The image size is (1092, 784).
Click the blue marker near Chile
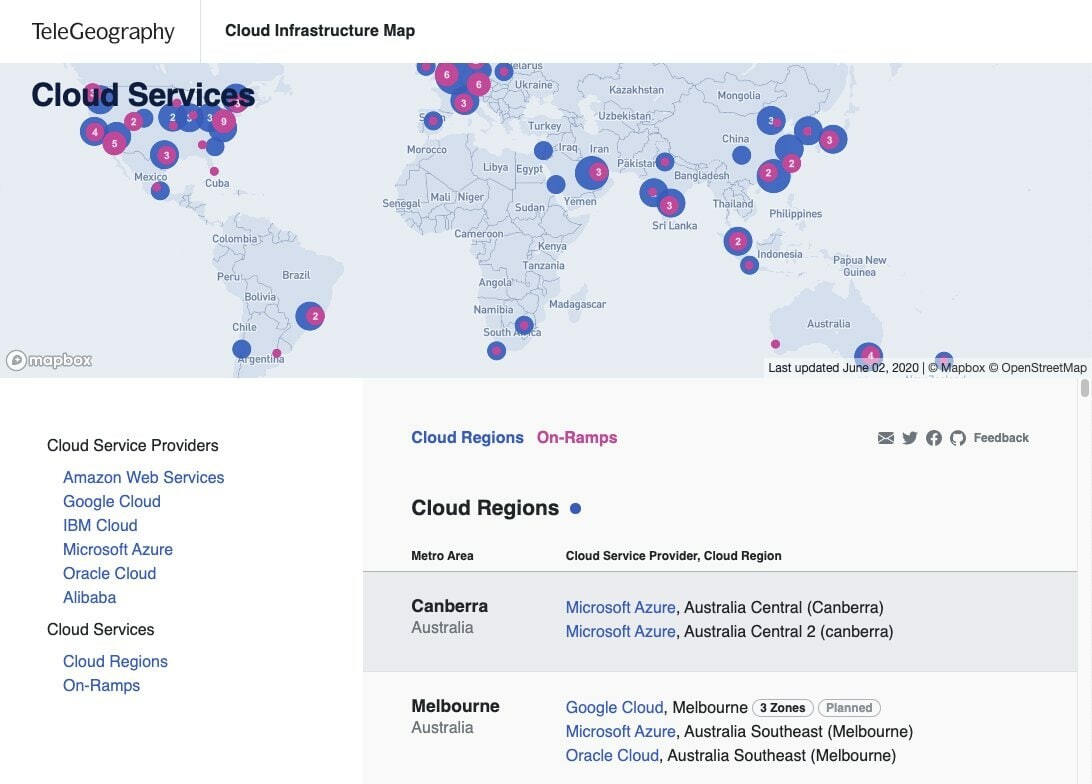click(242, 349)
